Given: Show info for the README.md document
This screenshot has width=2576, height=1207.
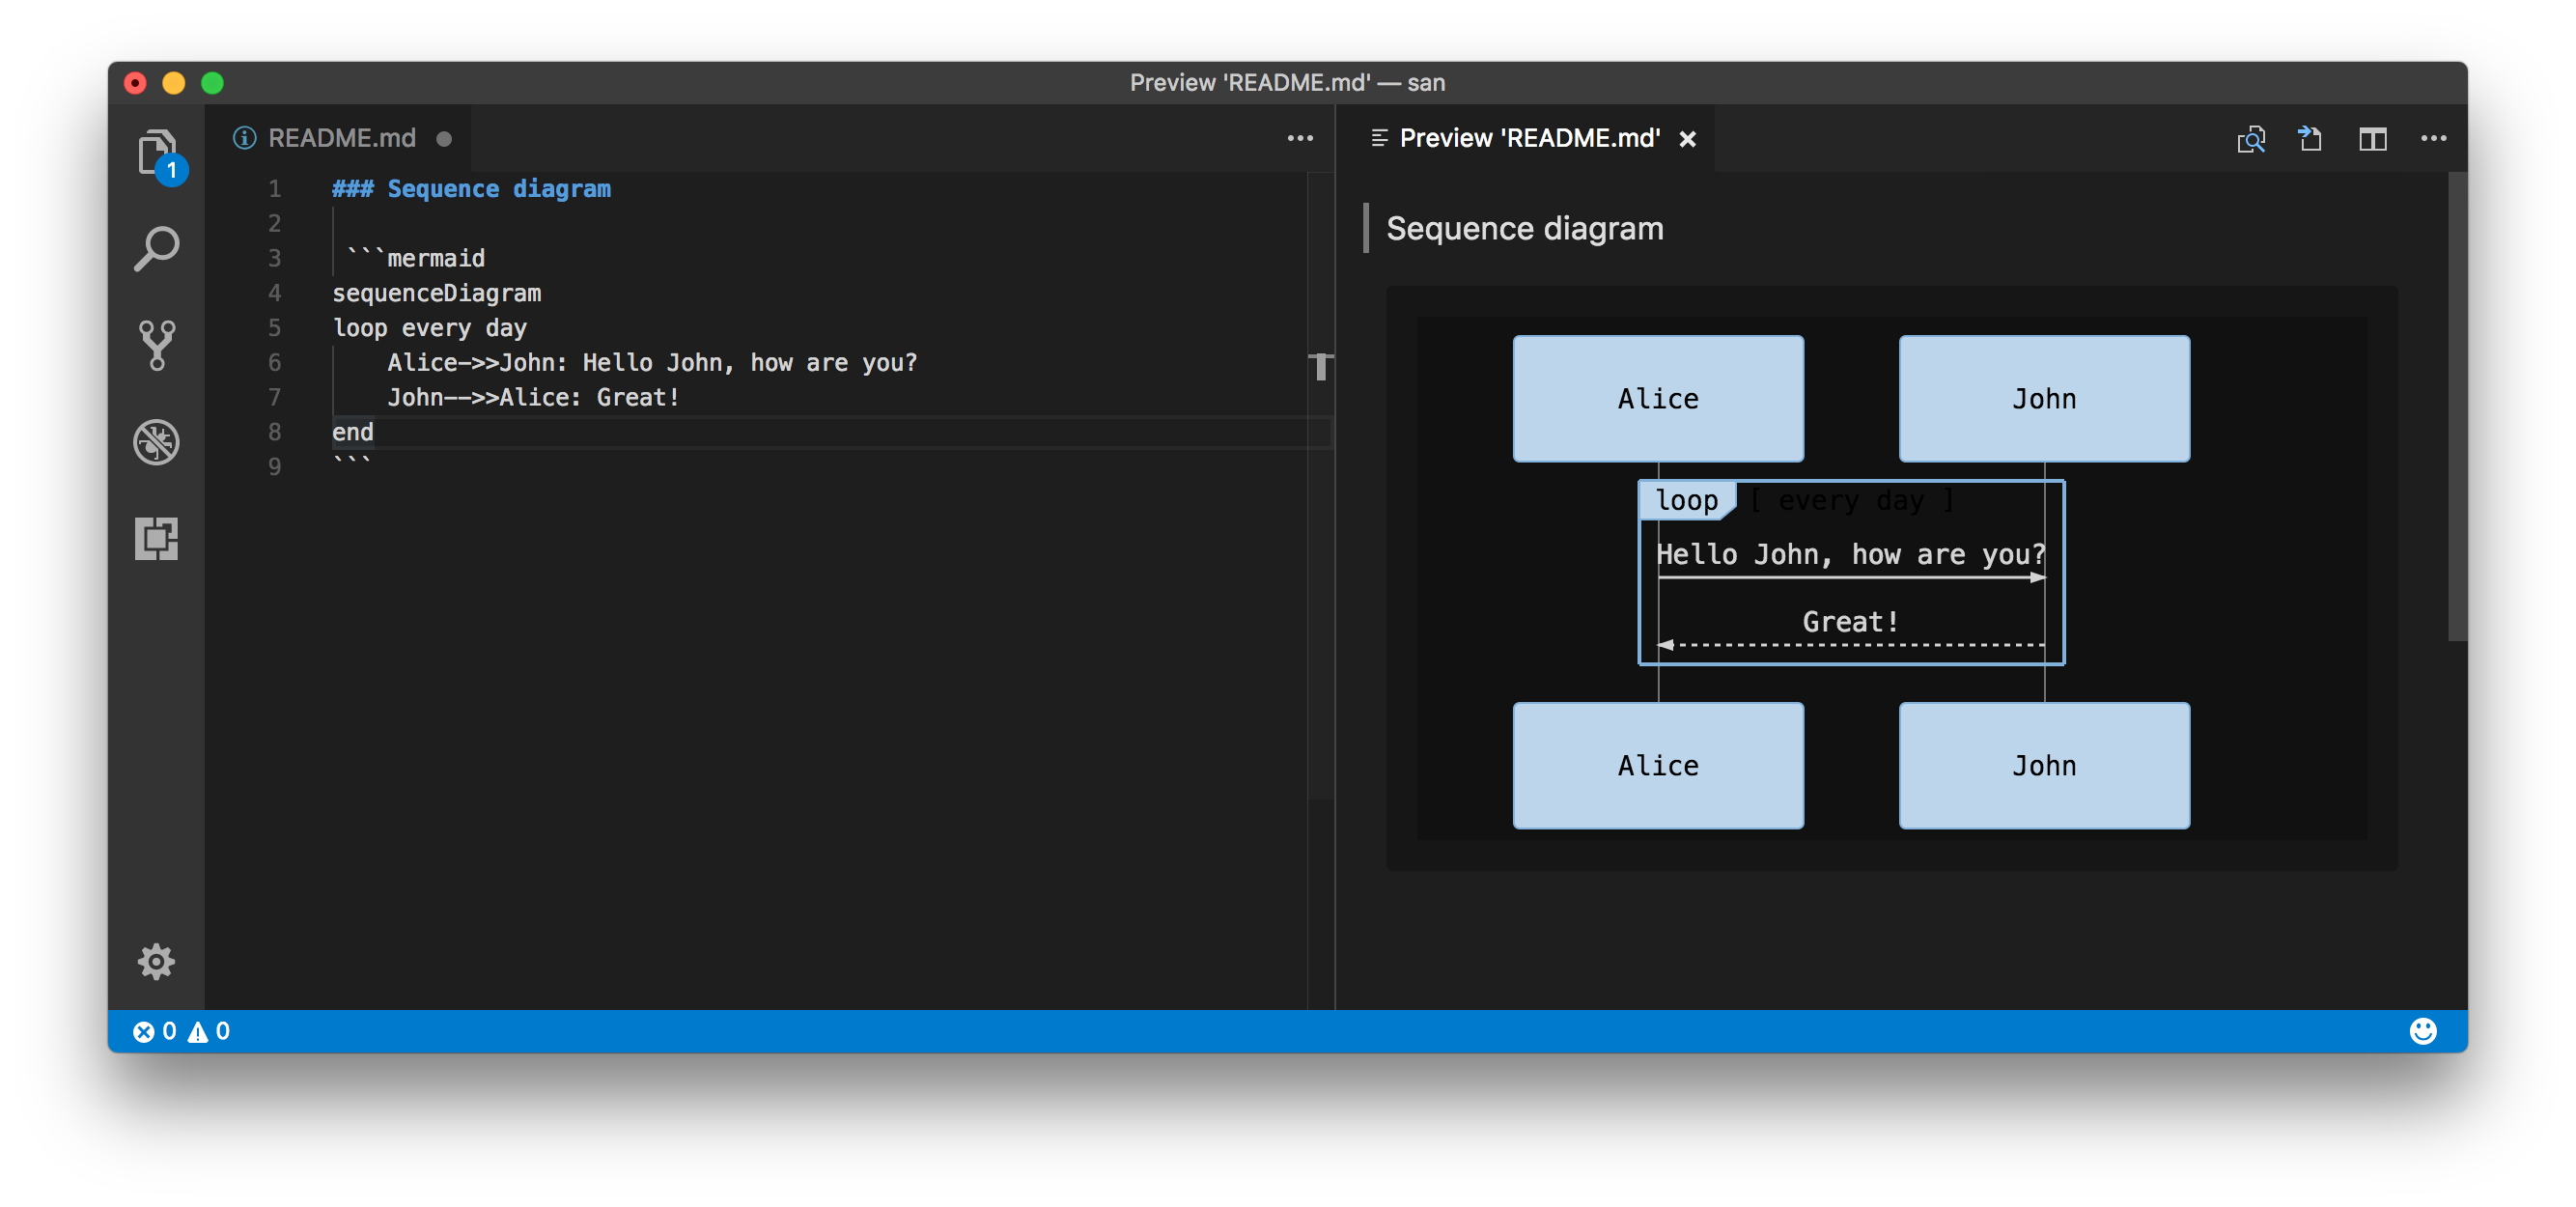Looking at the screenshot, I should (243, 138).
